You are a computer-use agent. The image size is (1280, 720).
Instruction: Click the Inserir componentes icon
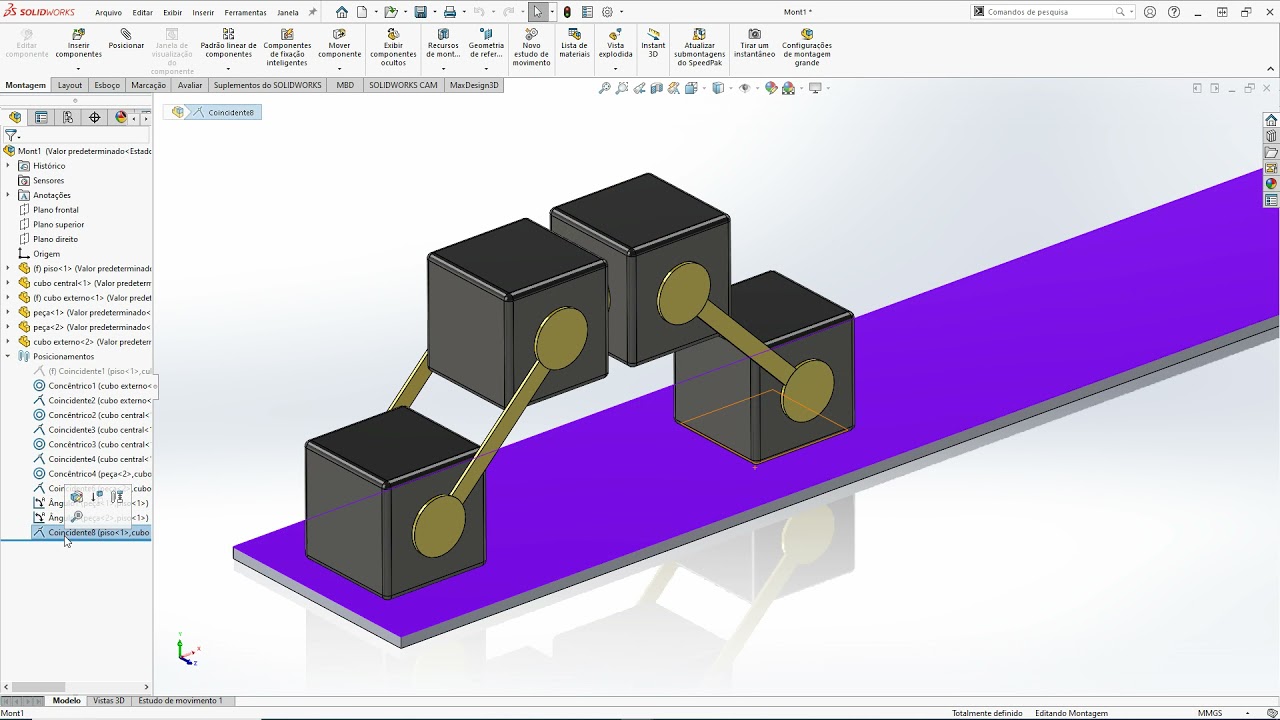[78, 34]
